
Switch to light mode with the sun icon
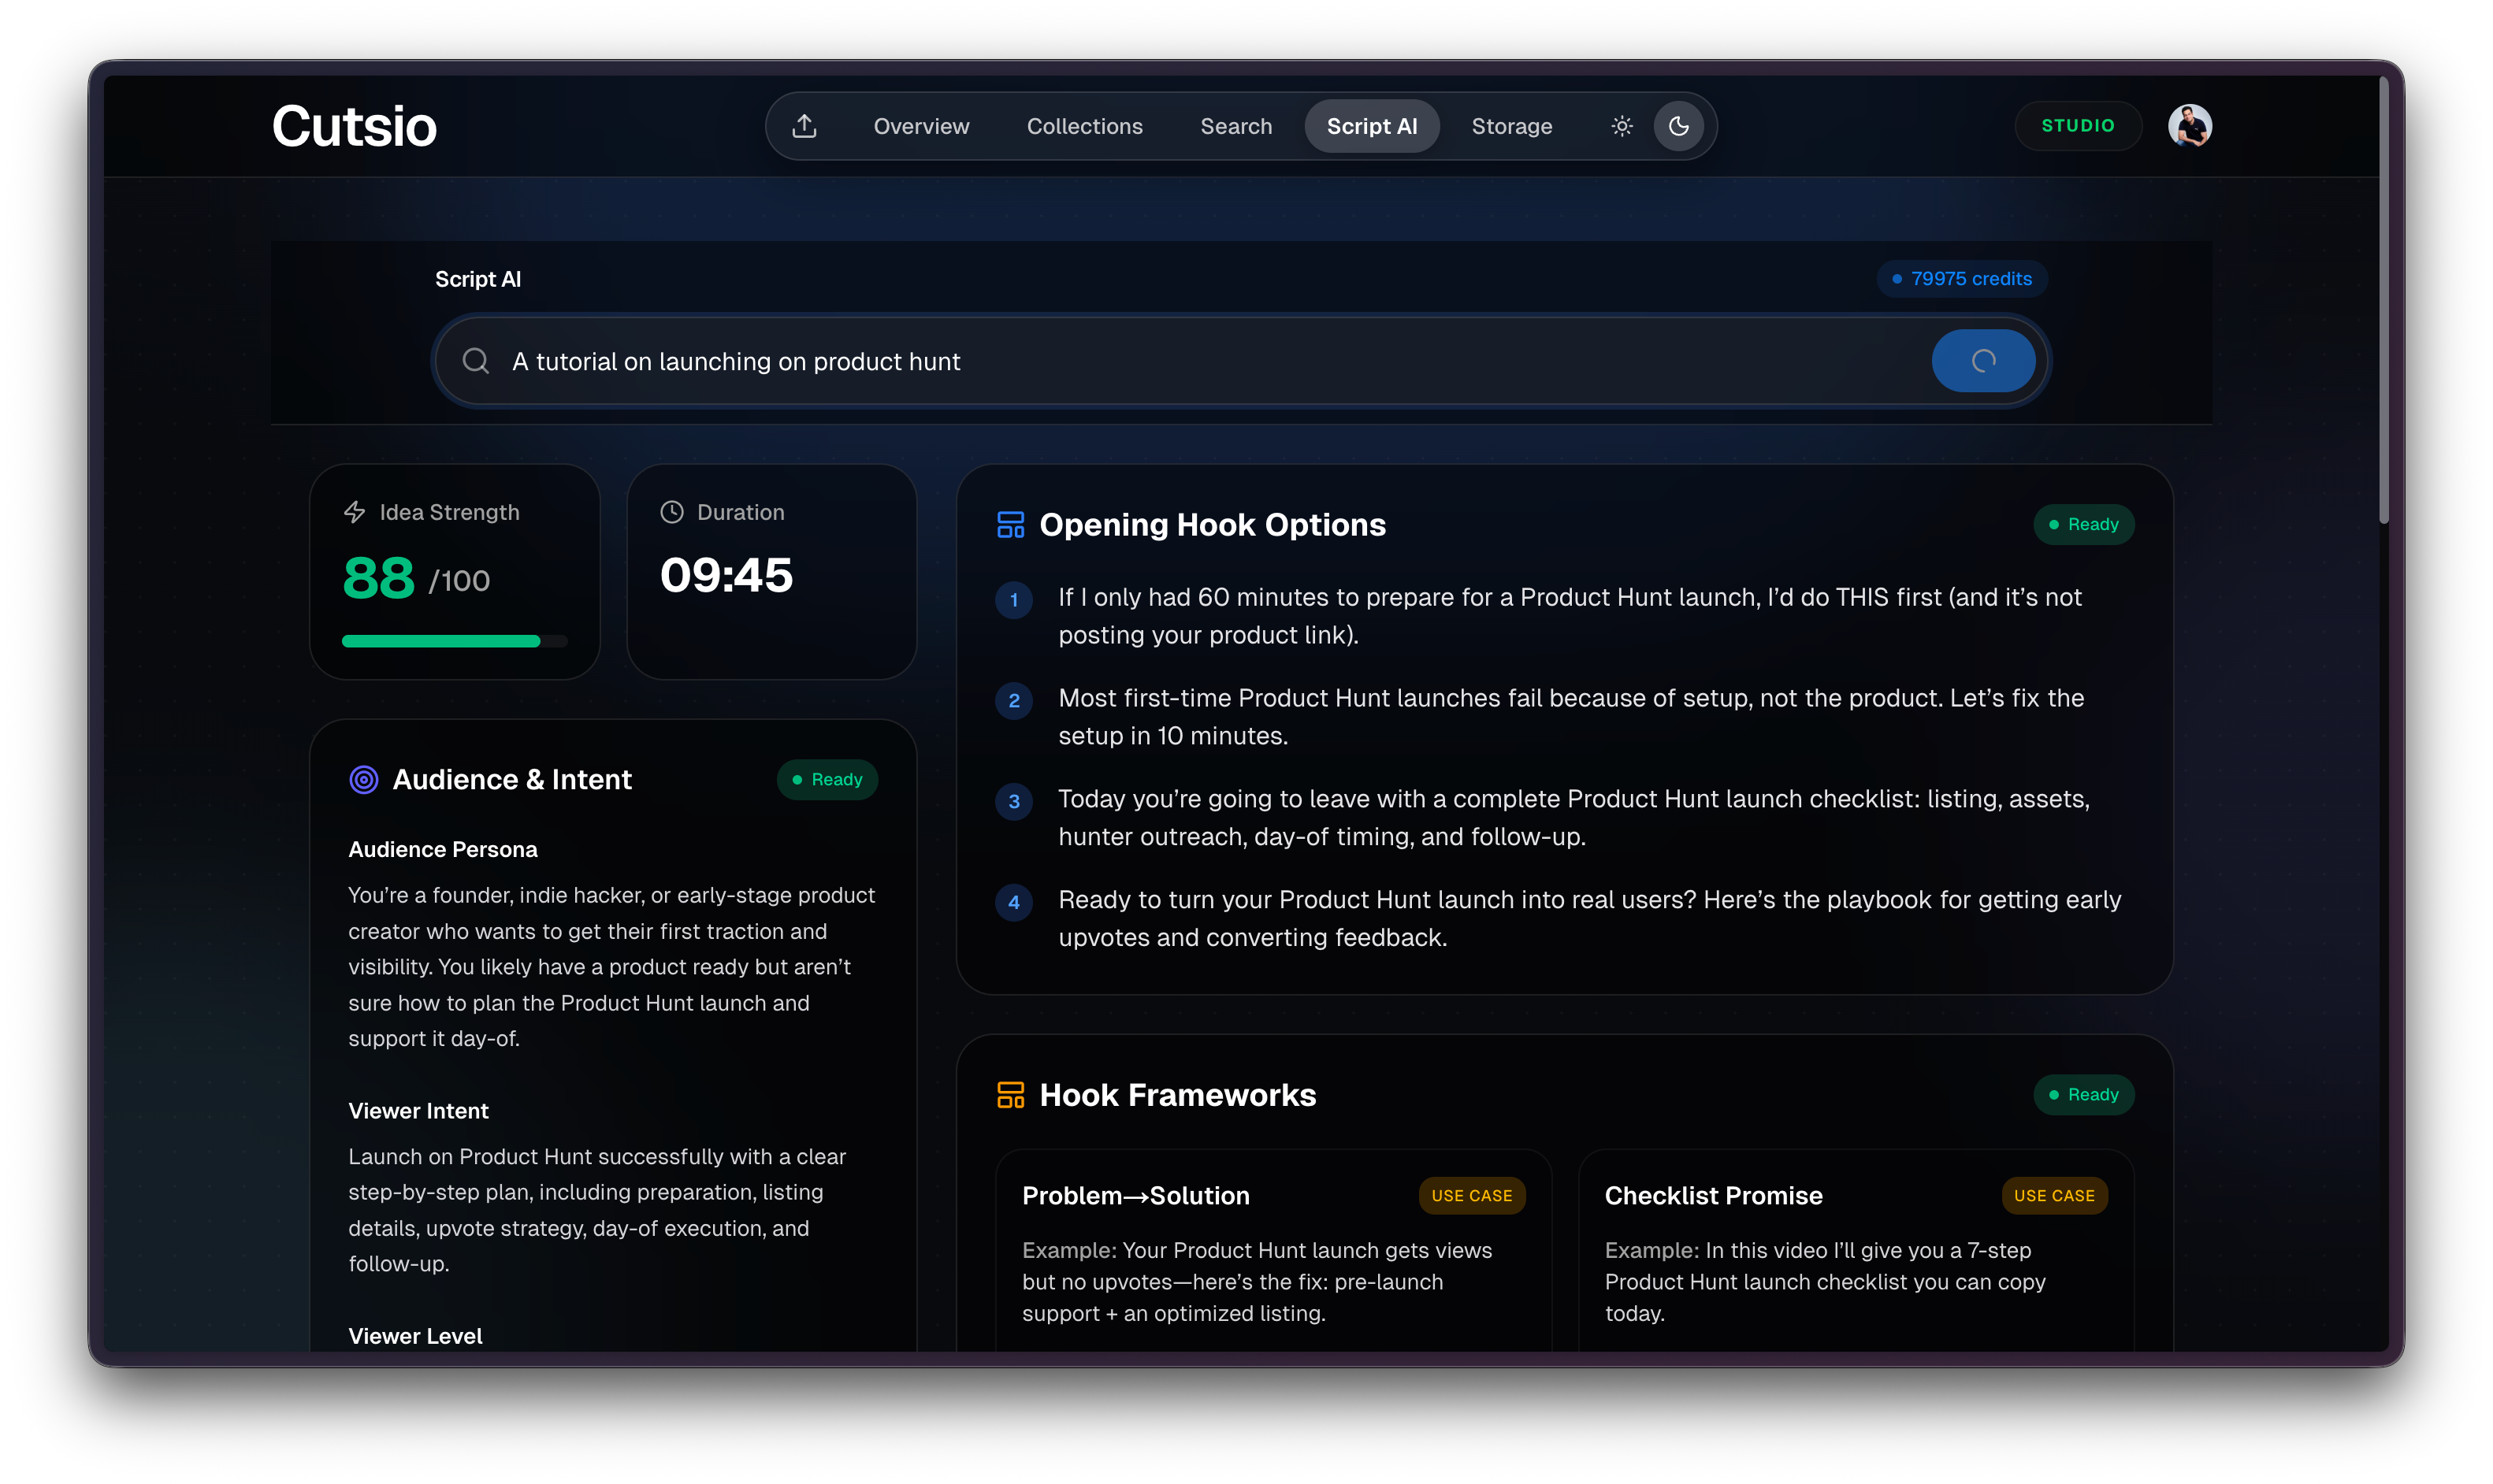click(1621, 126)
